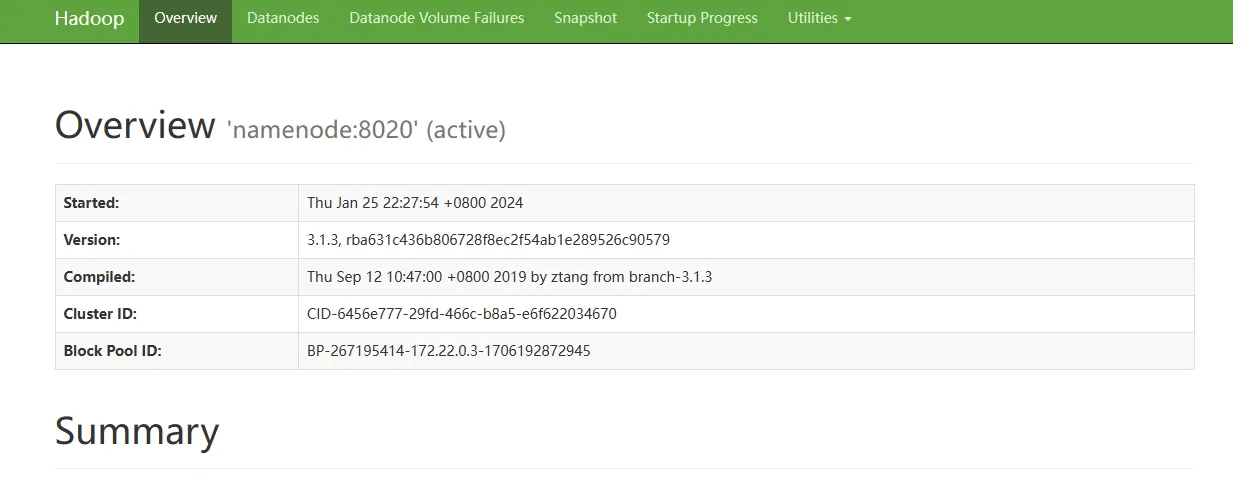The height and width of the screenshot is (481, 1233).
Task: Click the Overview page heading
Action: [135, 126]
